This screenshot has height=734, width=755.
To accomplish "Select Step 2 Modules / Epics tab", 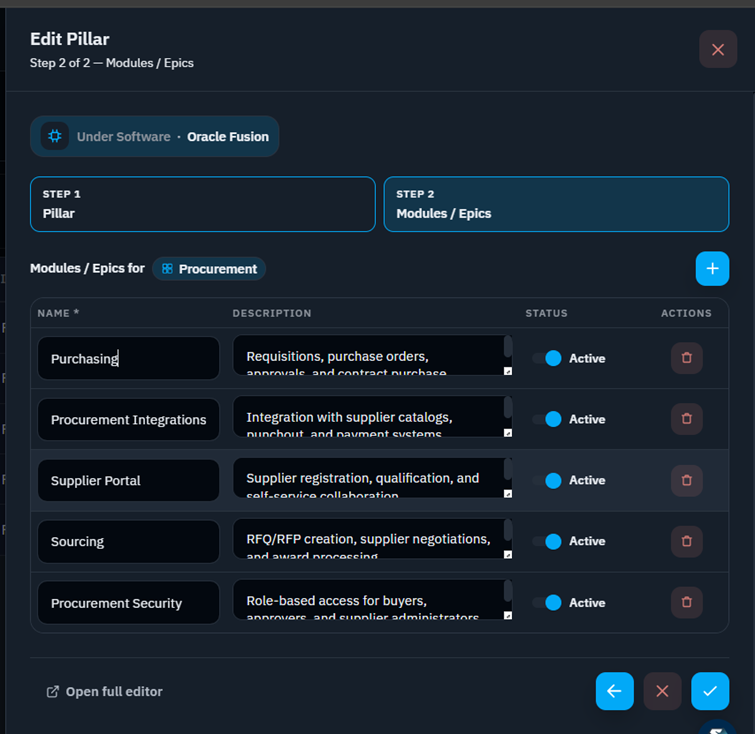I will (556, 204).
